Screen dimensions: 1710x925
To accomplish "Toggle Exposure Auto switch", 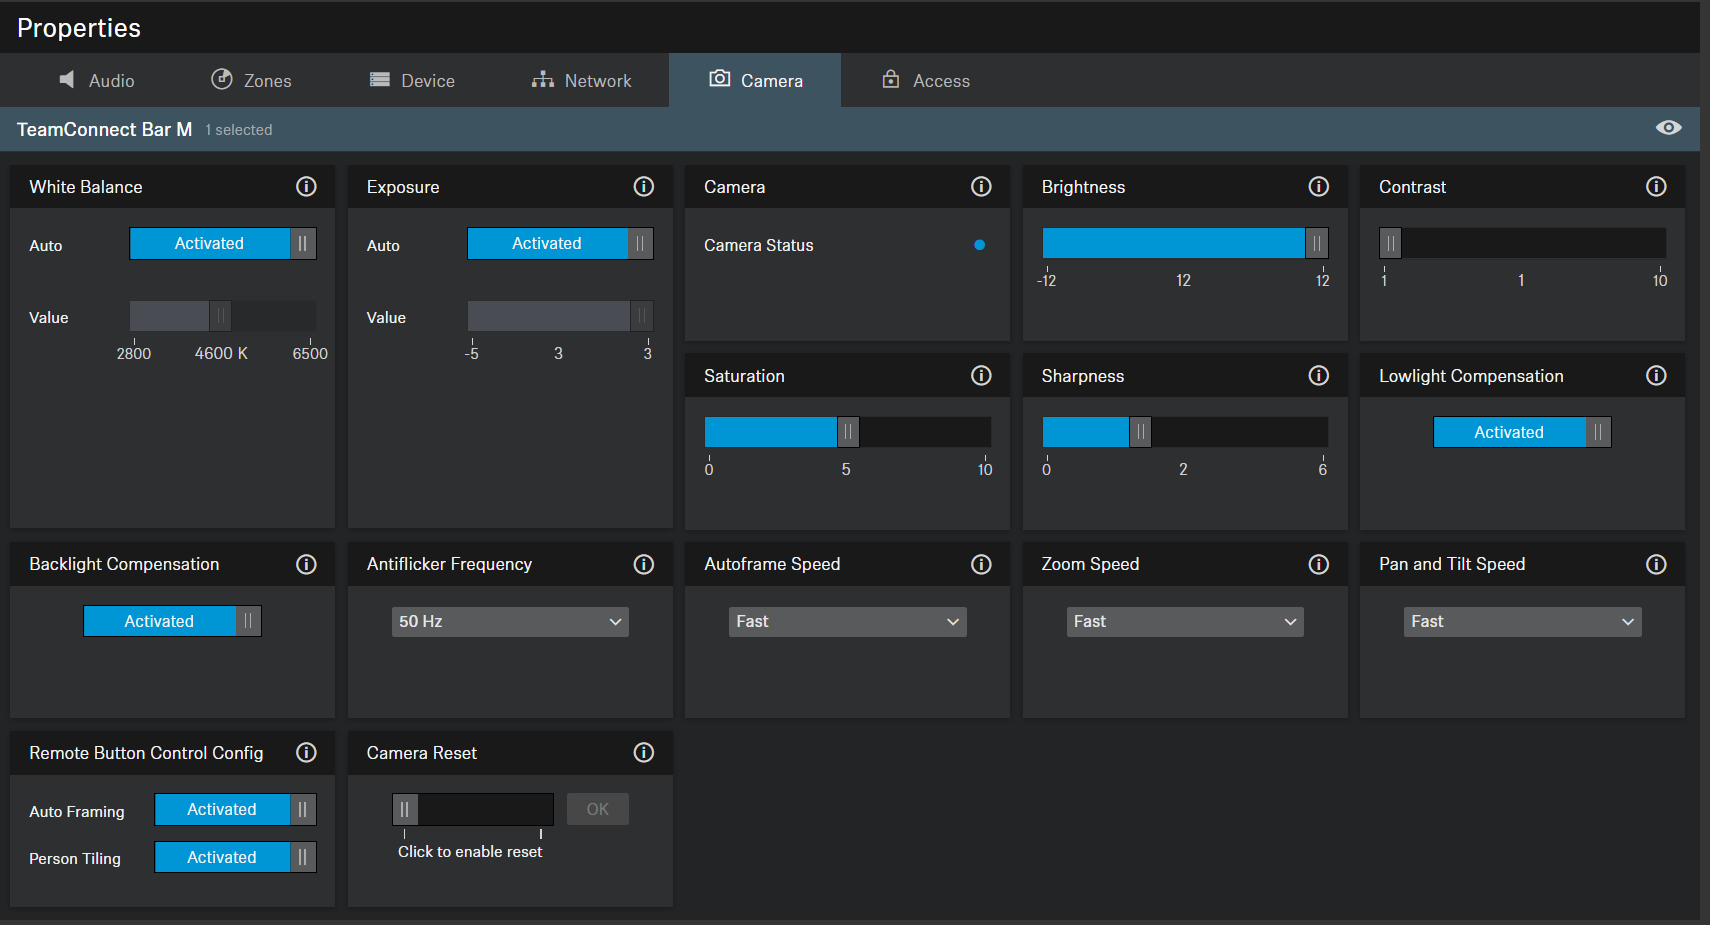I will [x=560, y=244].
